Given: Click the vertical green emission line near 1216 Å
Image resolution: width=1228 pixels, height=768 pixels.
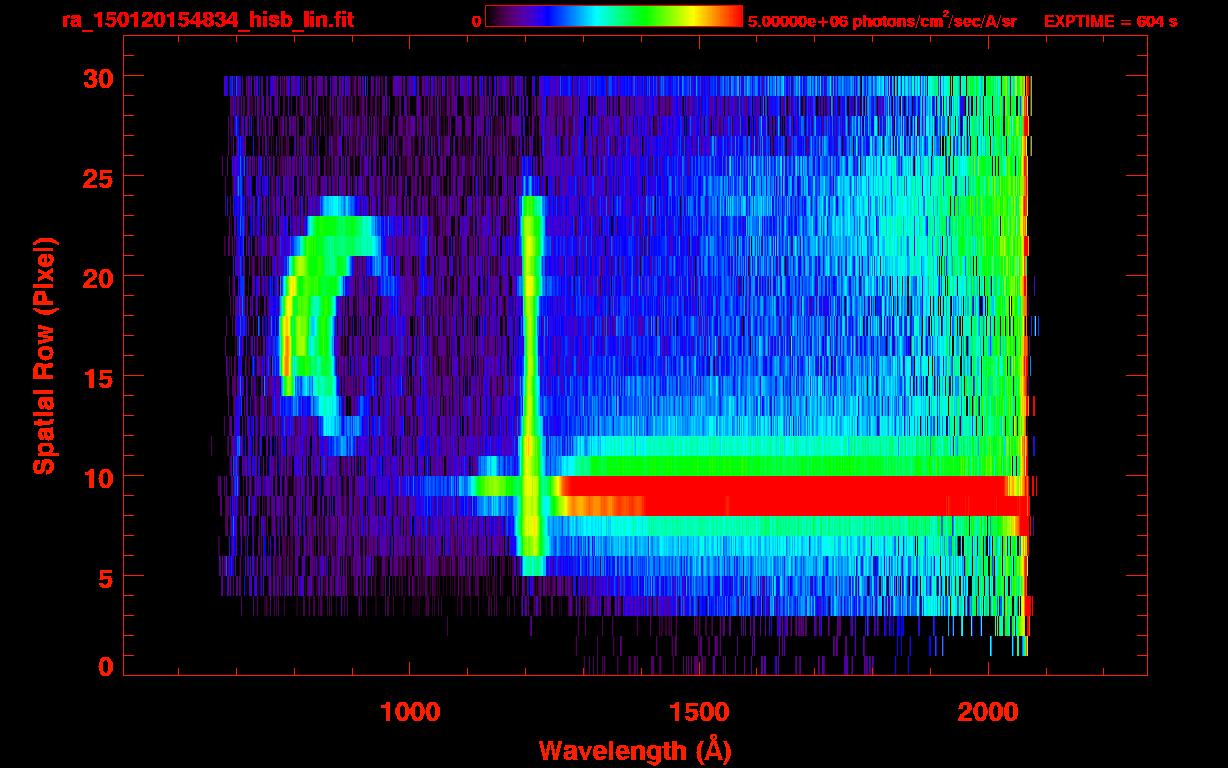Looking at the screenshot, I should coord(531,385).
